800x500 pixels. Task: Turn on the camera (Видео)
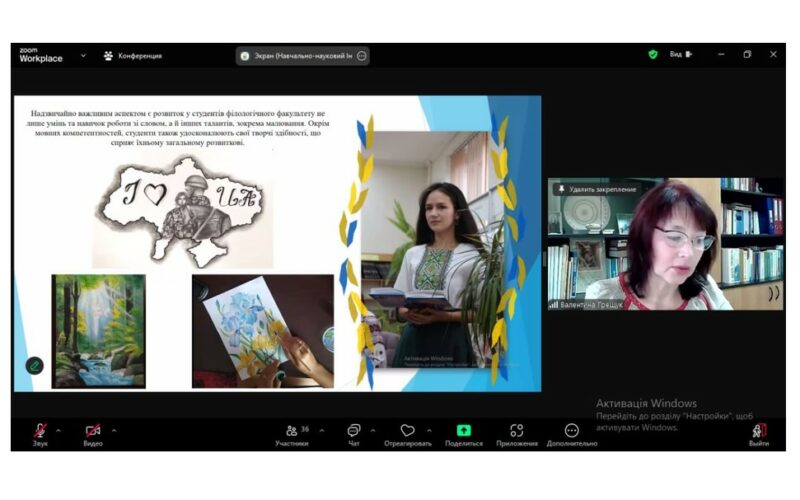click(93, 432)
